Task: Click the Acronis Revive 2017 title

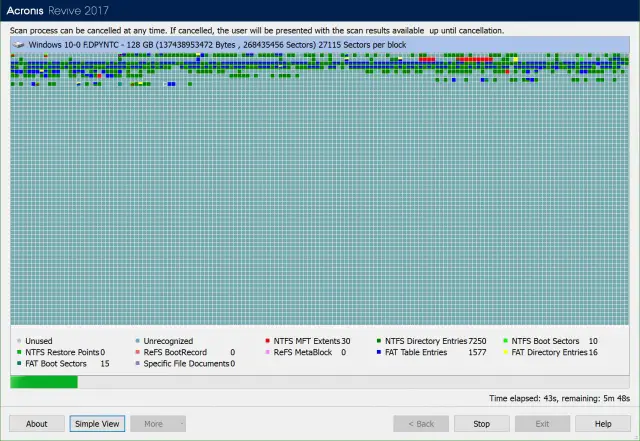Action: (x=58, y=11)
